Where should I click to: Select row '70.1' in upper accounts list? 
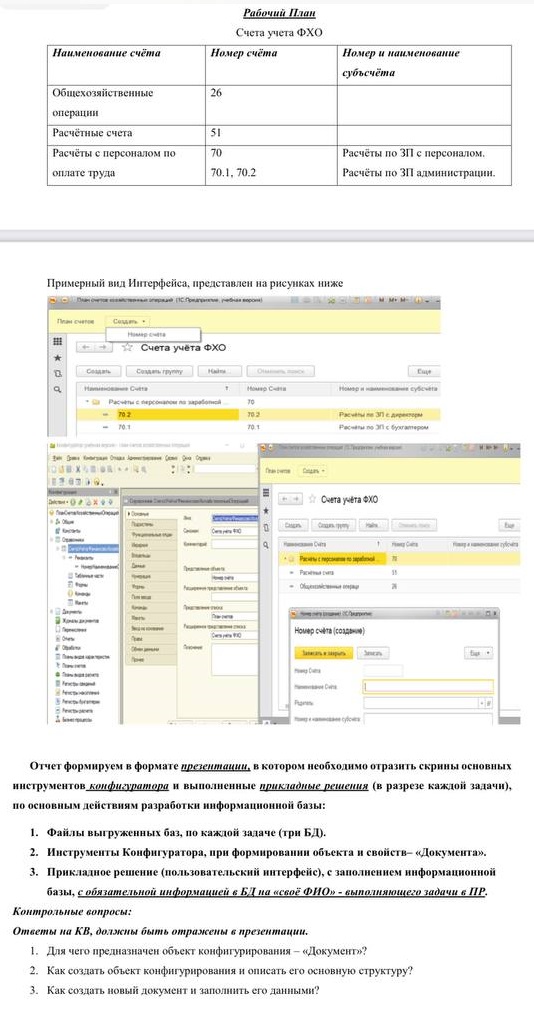click(x=258, y=428)
